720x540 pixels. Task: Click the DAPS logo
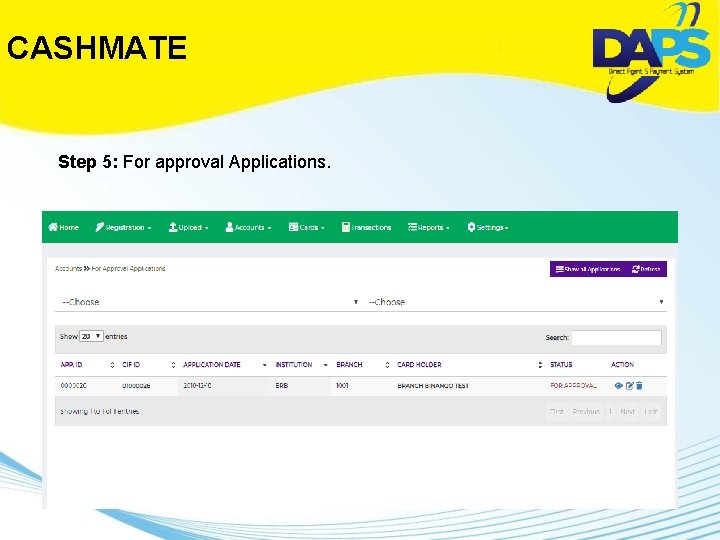tap(652, 51)
